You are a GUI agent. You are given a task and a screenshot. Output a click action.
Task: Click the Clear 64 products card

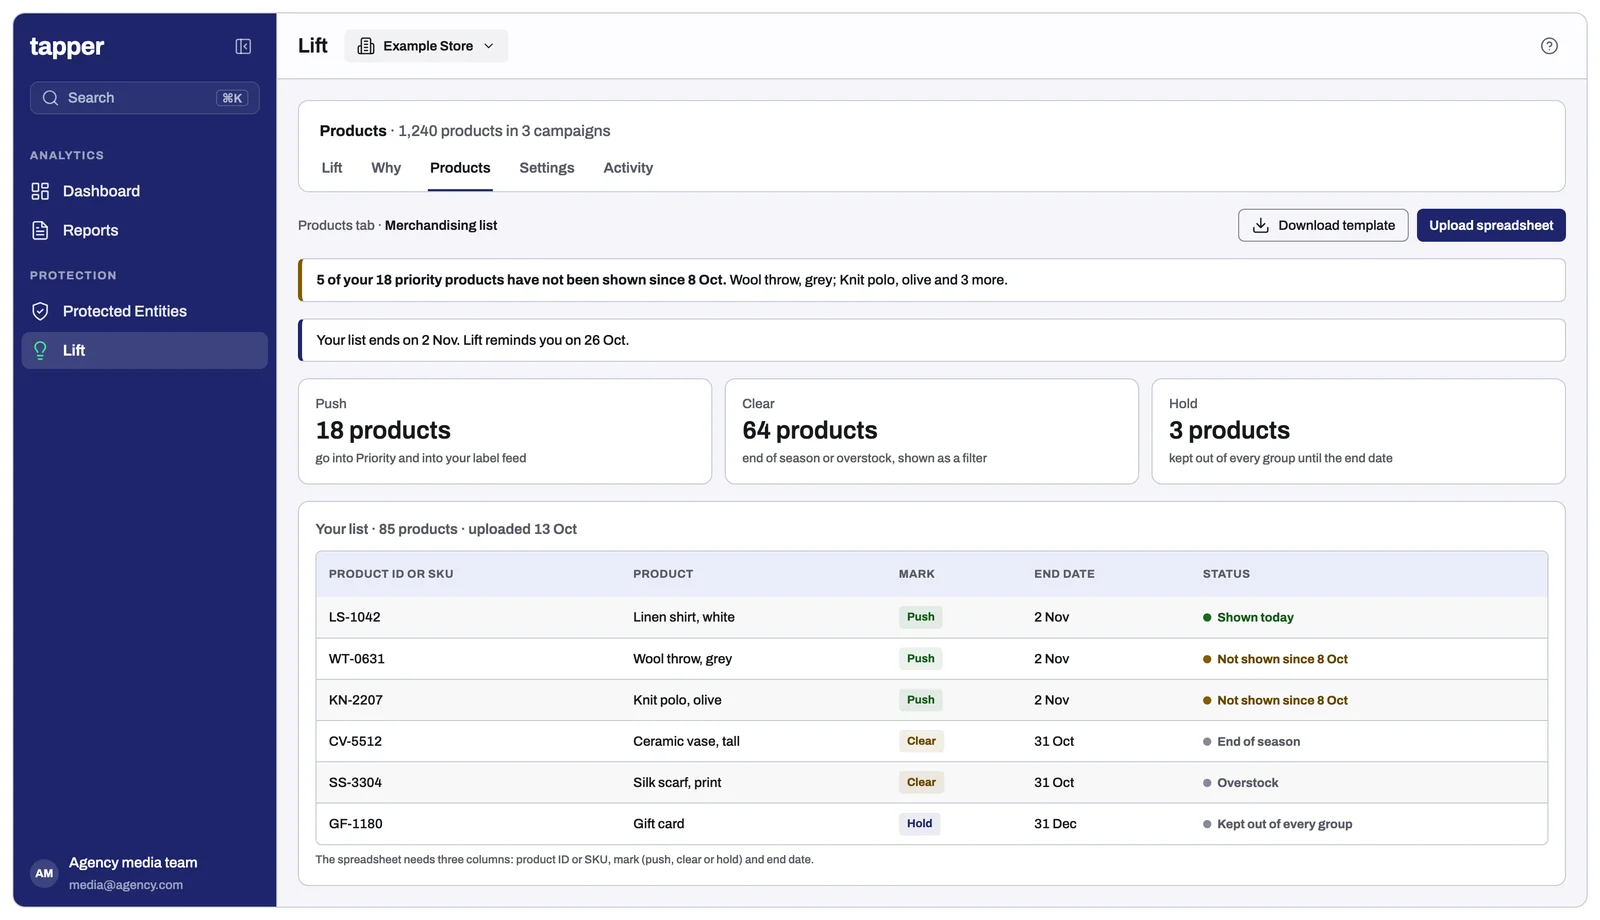932,431
